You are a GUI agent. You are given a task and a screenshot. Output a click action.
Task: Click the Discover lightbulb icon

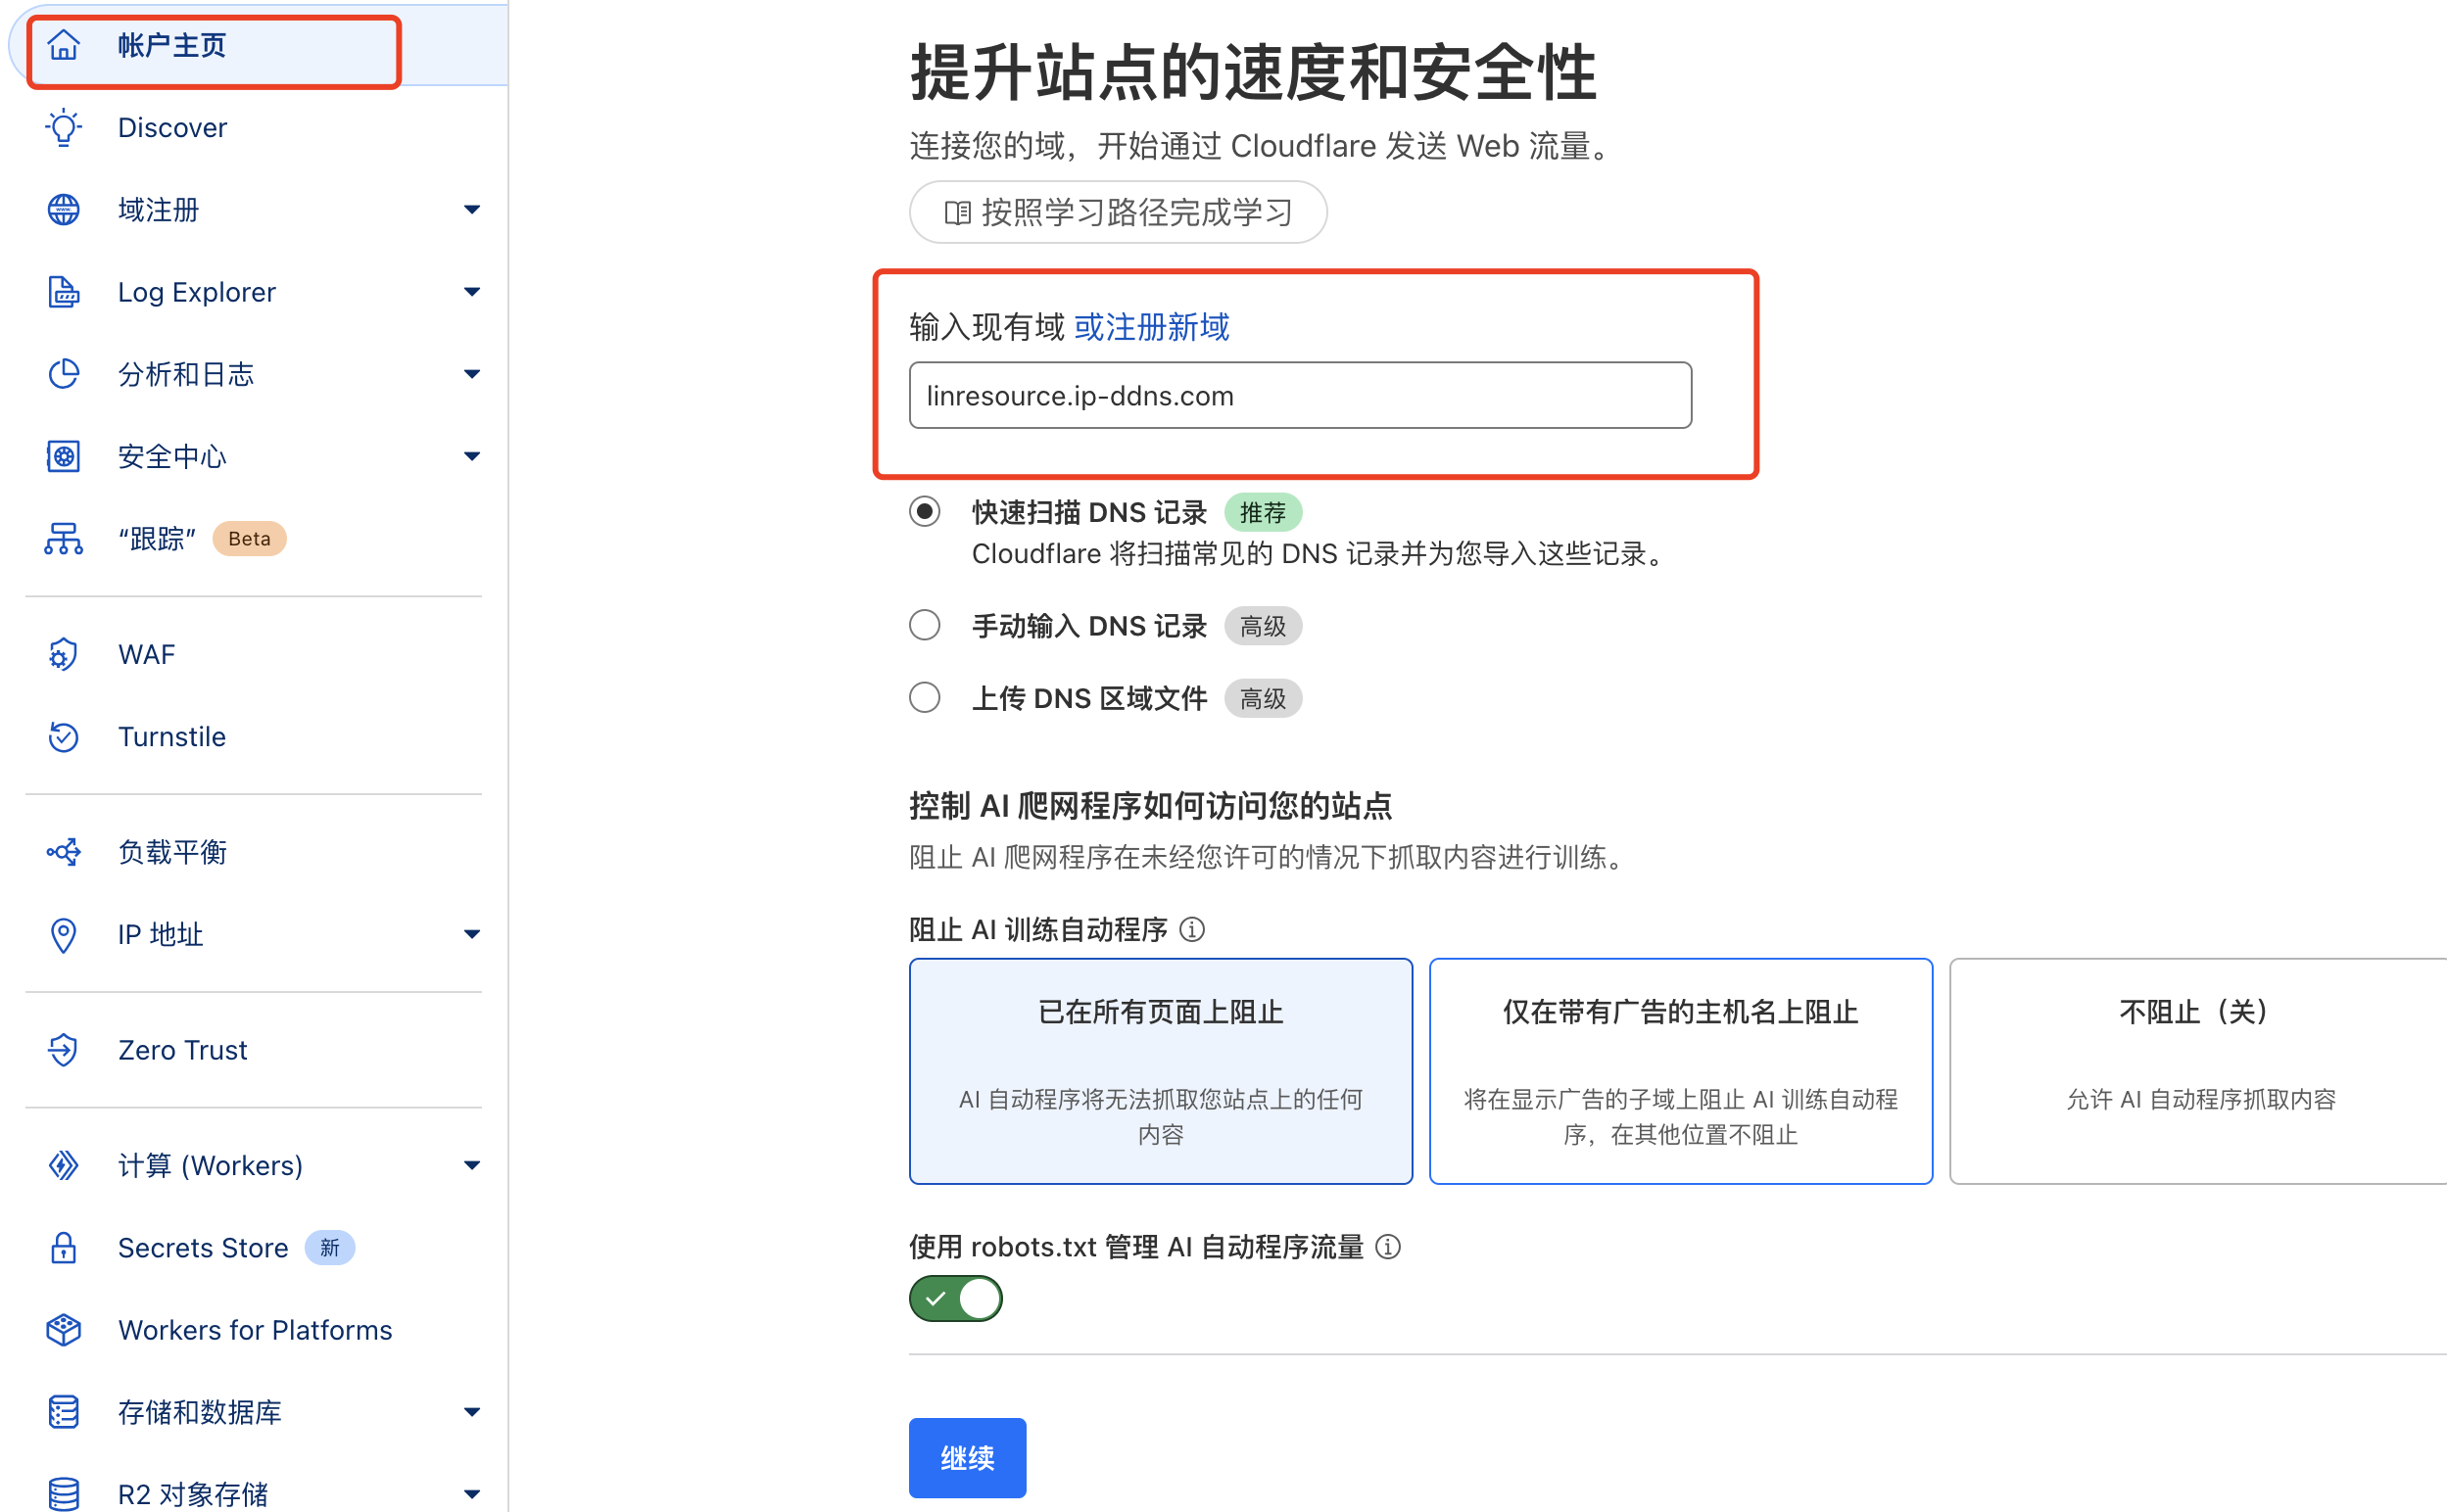(x=63, y=128)
